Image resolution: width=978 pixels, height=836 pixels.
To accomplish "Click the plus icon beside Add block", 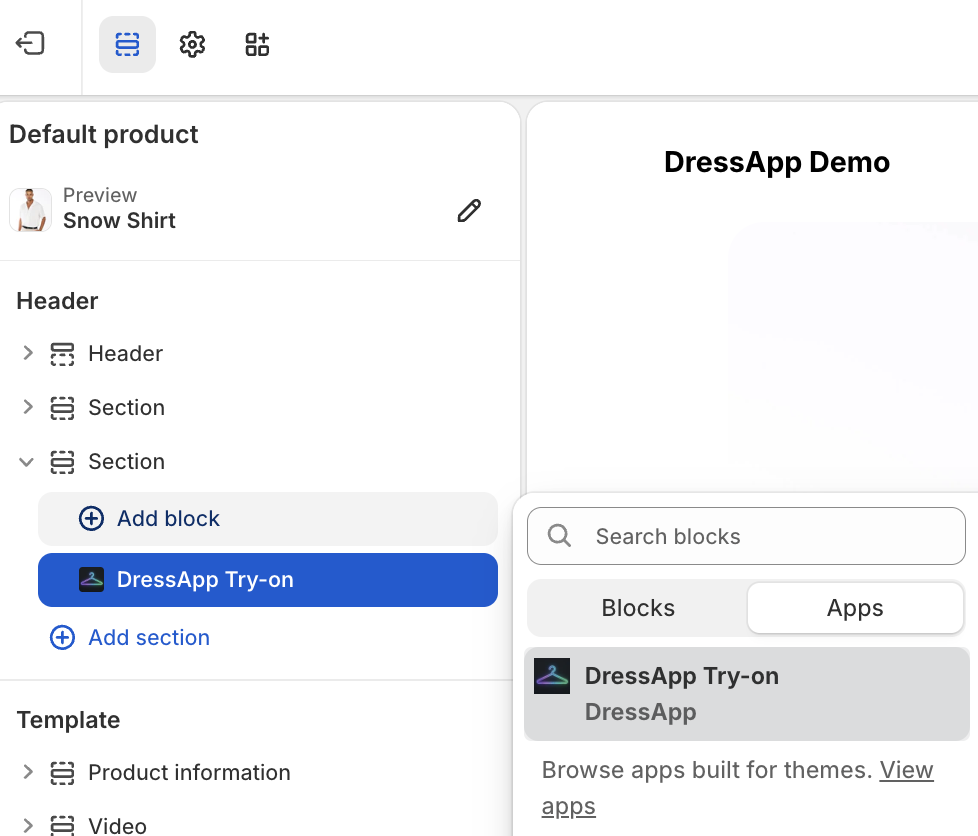I will click(91, 518).
